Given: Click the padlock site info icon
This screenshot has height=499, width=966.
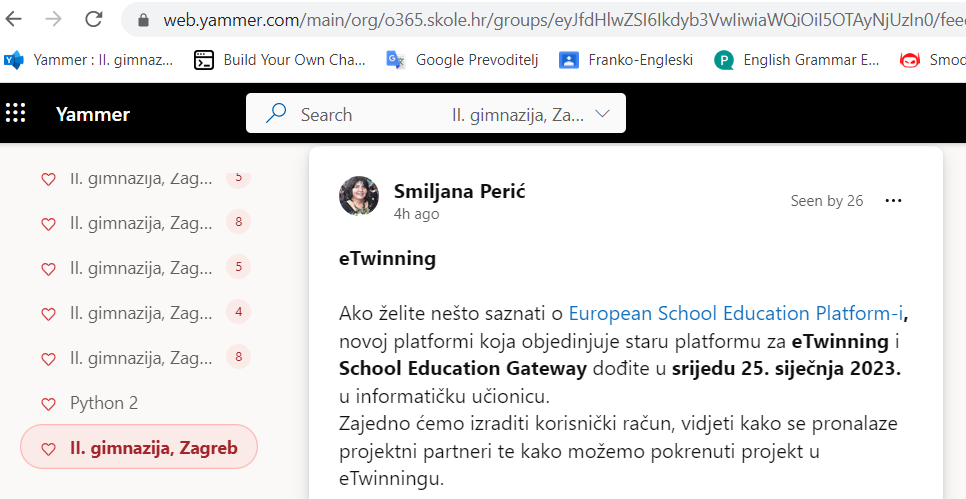Looking at the screenshot, I should [144, 20].
